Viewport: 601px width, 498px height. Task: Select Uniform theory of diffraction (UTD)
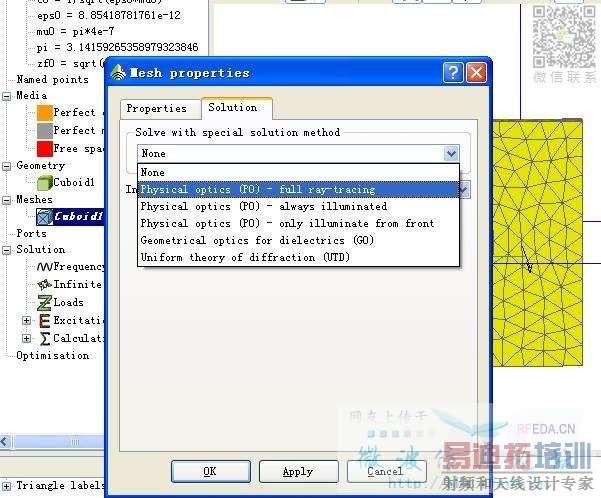(298, 257)
